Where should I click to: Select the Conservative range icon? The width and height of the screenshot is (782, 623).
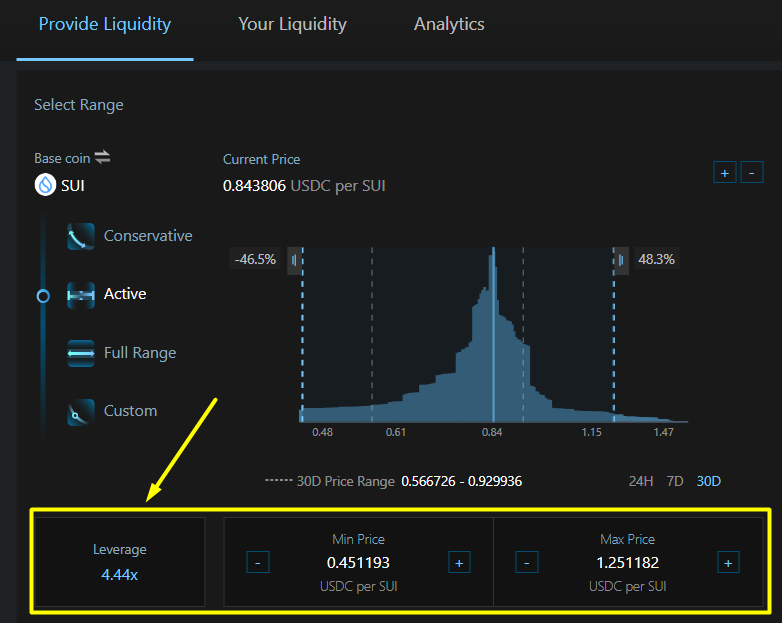click(x=81, y=236)
